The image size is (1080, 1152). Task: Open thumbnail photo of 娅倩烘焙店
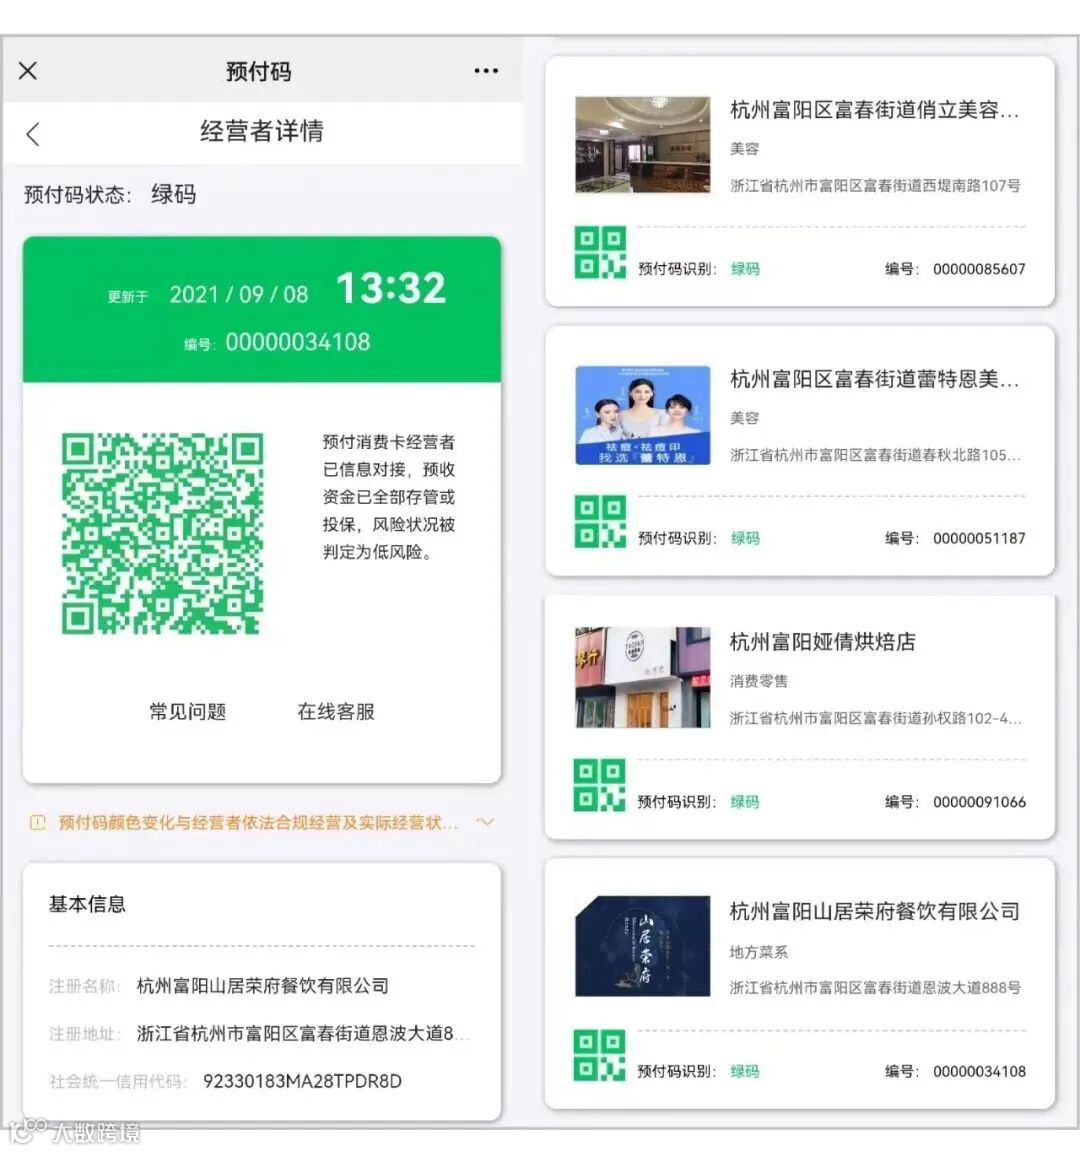pos(643,677)
